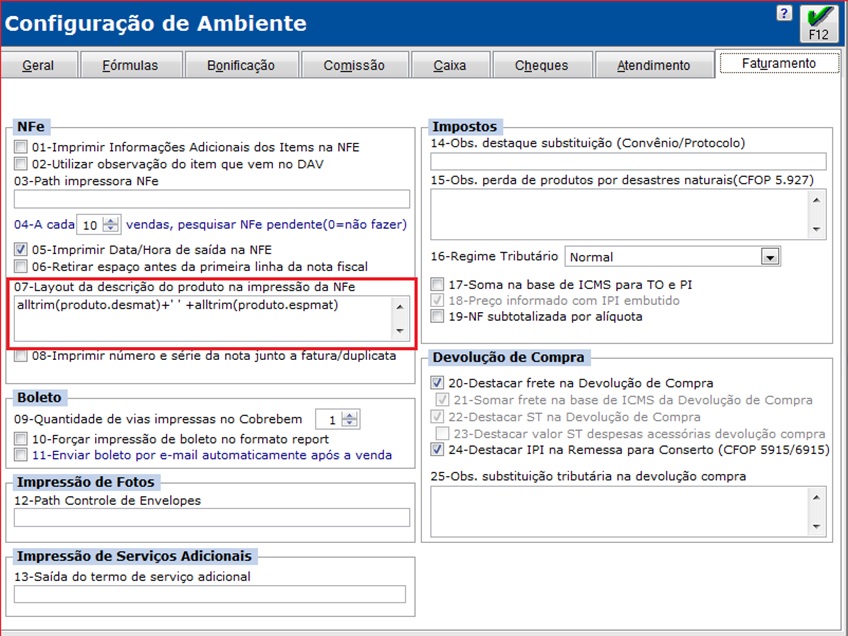Decrease the 09-Quantidade de vias spinner value
The image size is (848, 636).
click(350, 424)
